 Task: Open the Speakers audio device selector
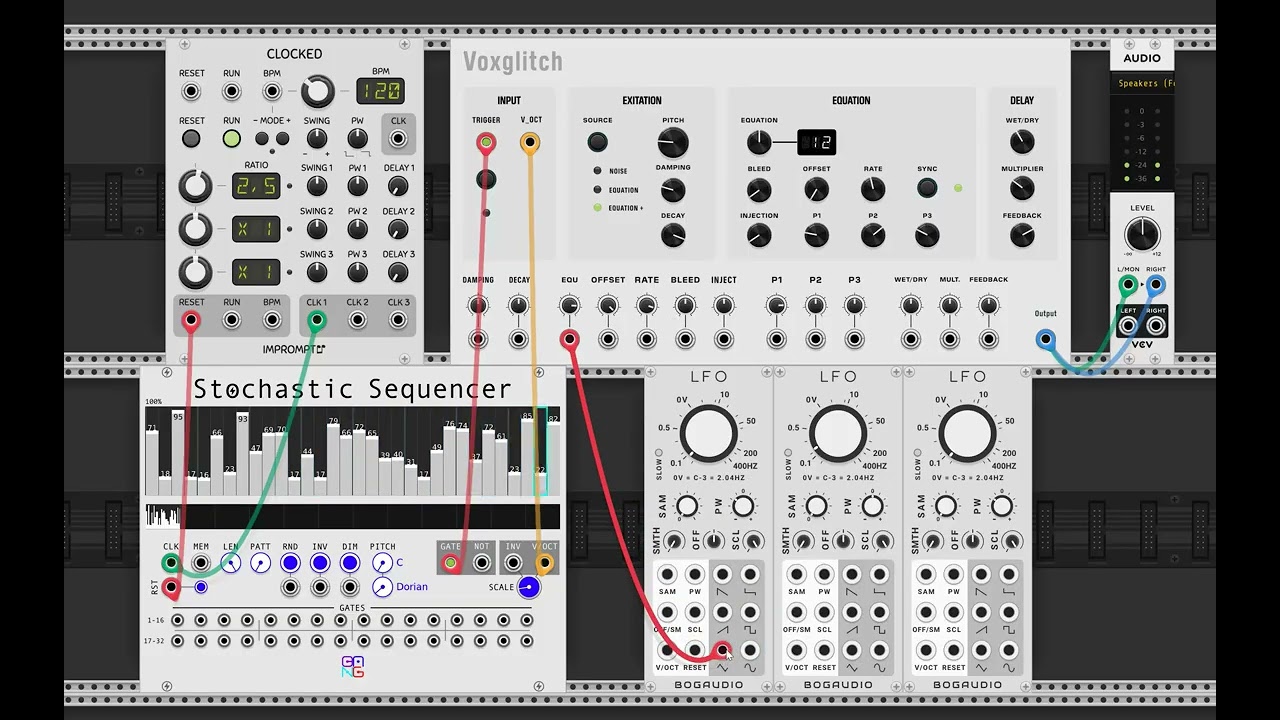pos(1142,84)
